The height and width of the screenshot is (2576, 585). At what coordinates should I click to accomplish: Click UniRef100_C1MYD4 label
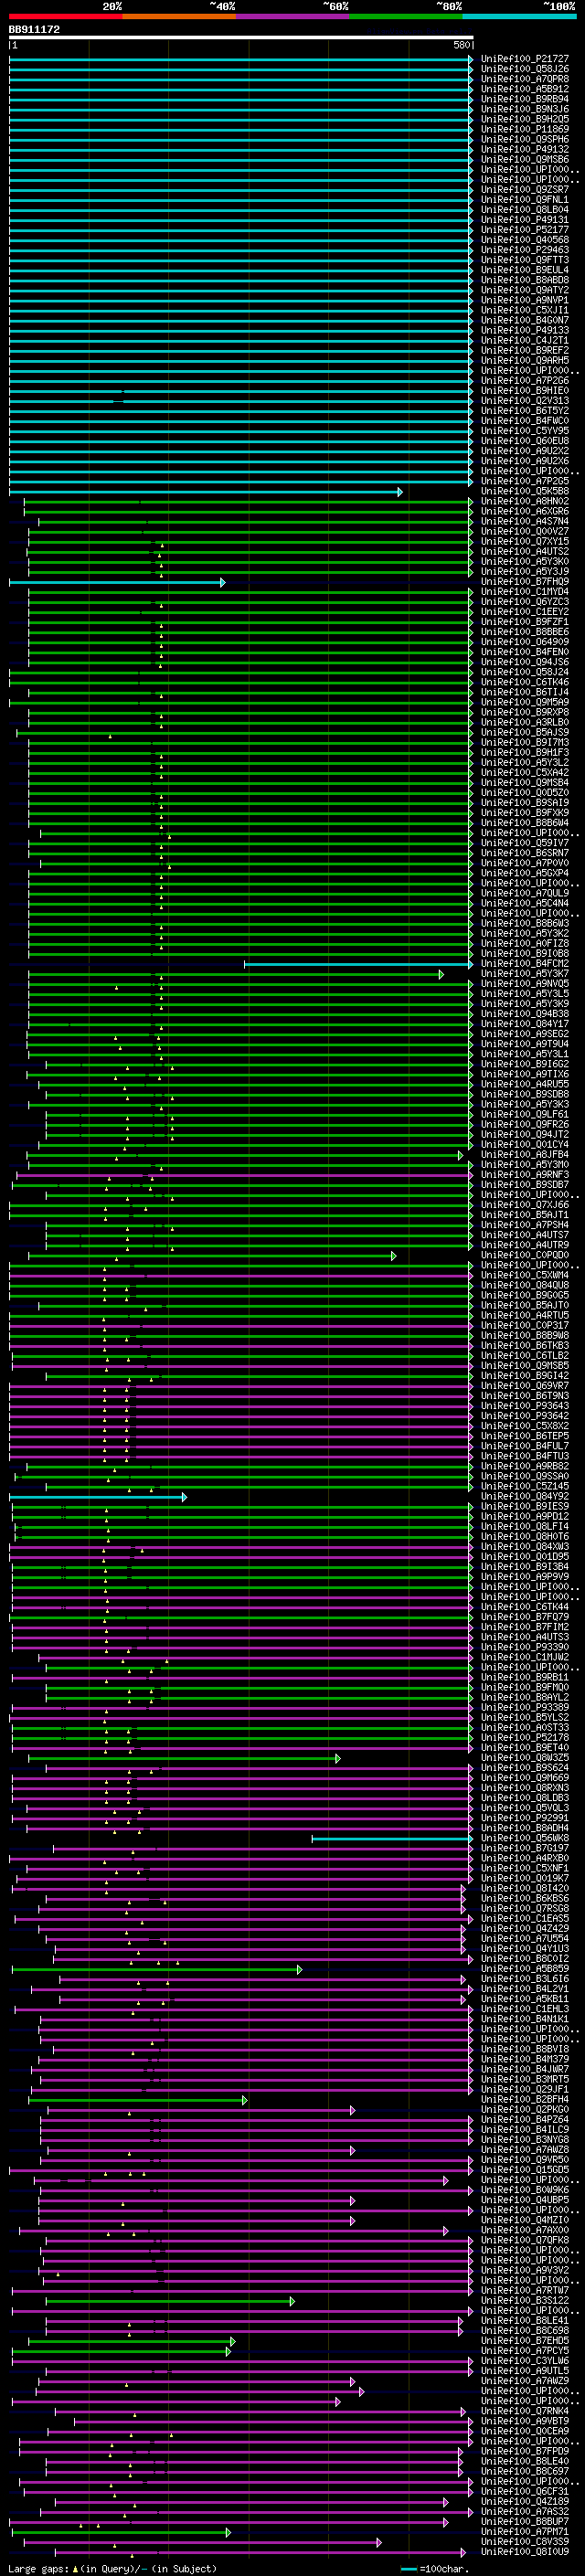click(524, 592)
